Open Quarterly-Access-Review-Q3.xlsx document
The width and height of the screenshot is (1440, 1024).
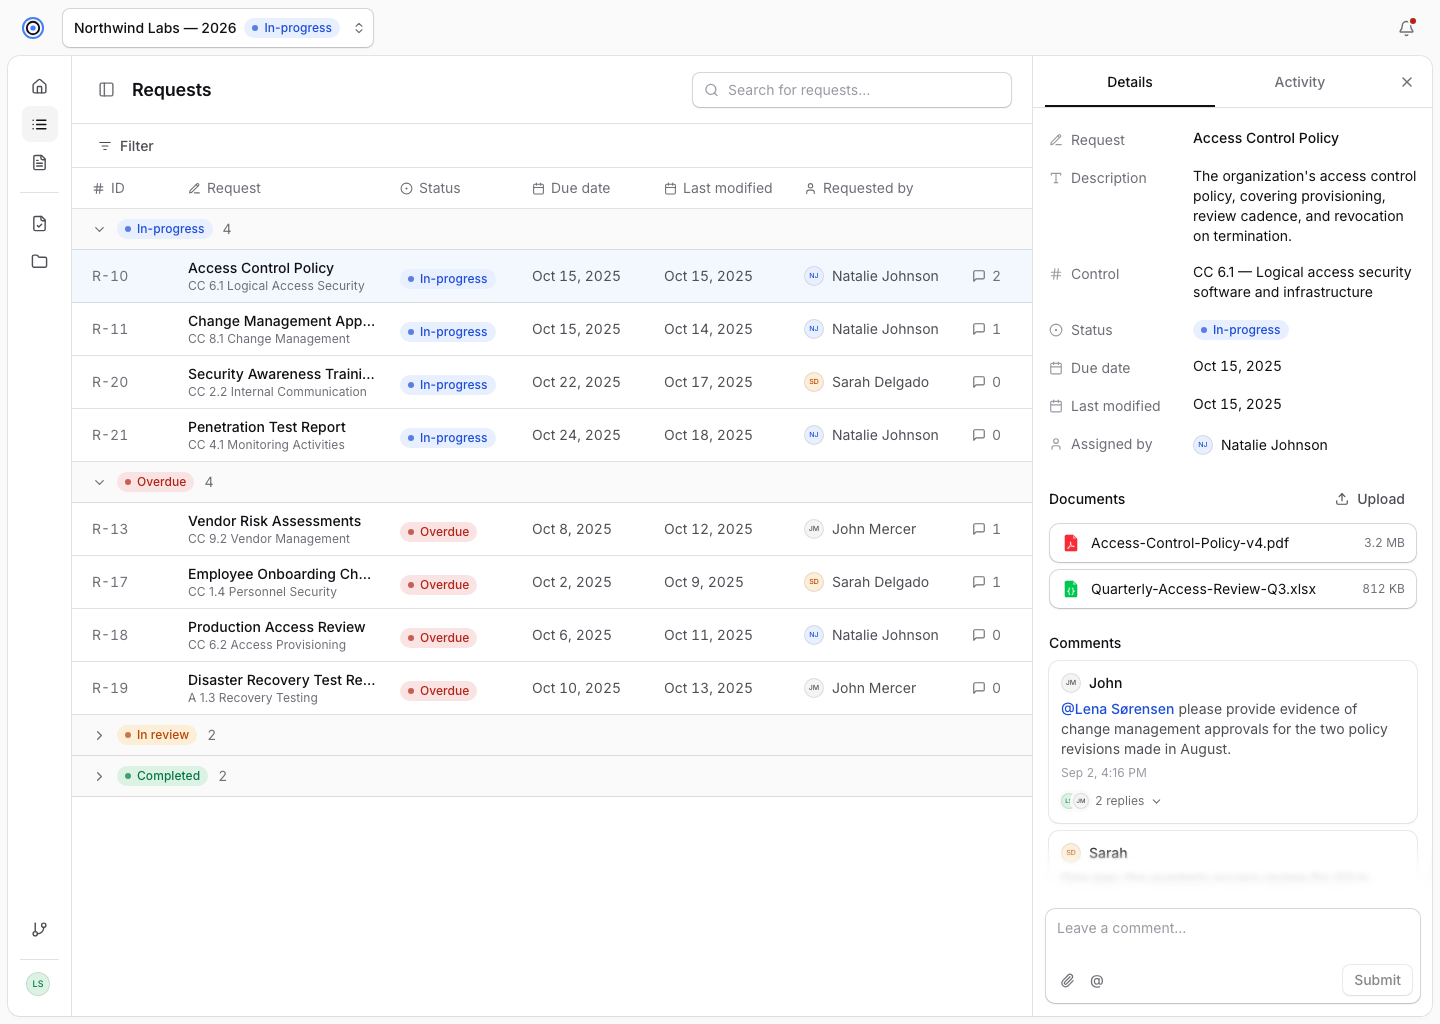click(x=1233, y=589)
